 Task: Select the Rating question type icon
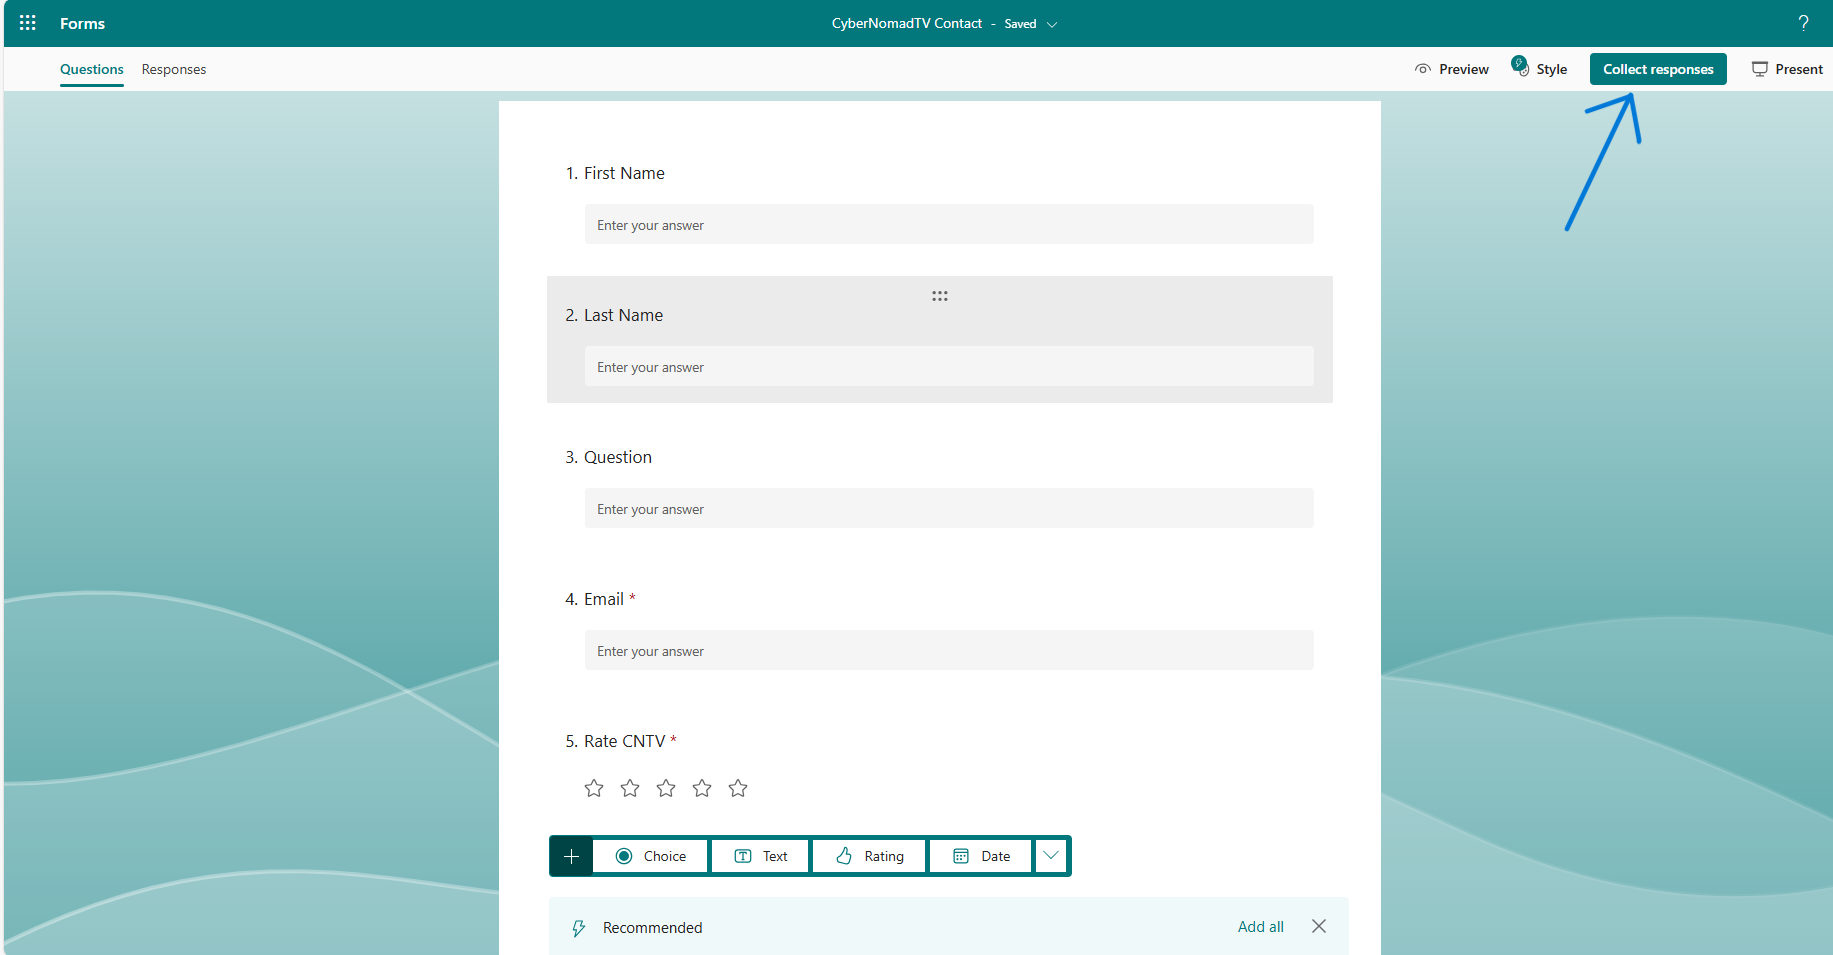click(x=845, y=855)
